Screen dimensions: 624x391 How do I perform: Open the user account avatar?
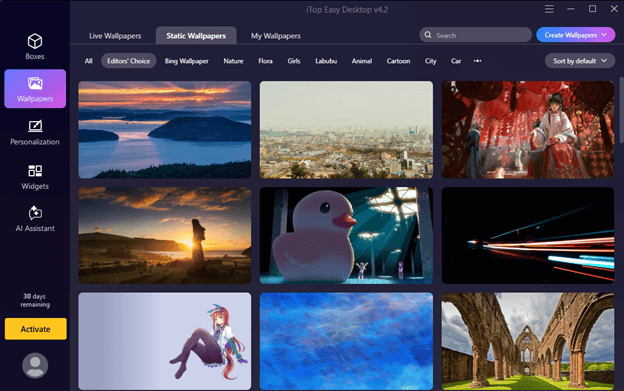pyautogui.click(x=35, y=365)
